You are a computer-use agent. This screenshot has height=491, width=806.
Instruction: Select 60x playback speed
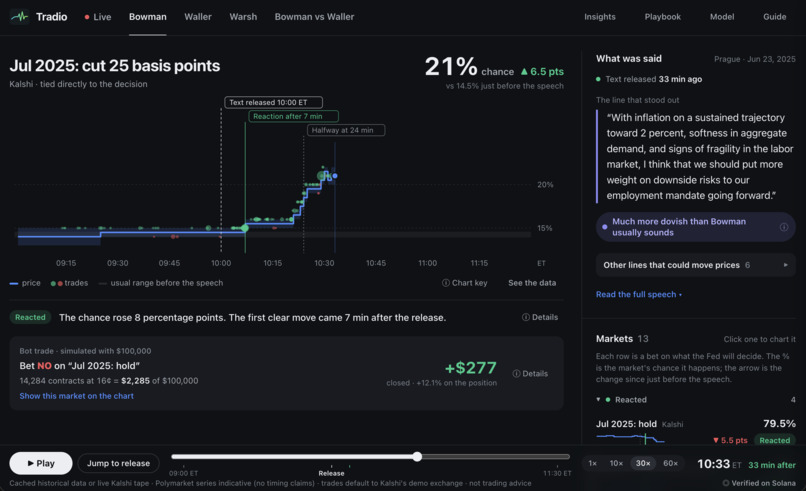pyautogui.click(x=670, y=463)
